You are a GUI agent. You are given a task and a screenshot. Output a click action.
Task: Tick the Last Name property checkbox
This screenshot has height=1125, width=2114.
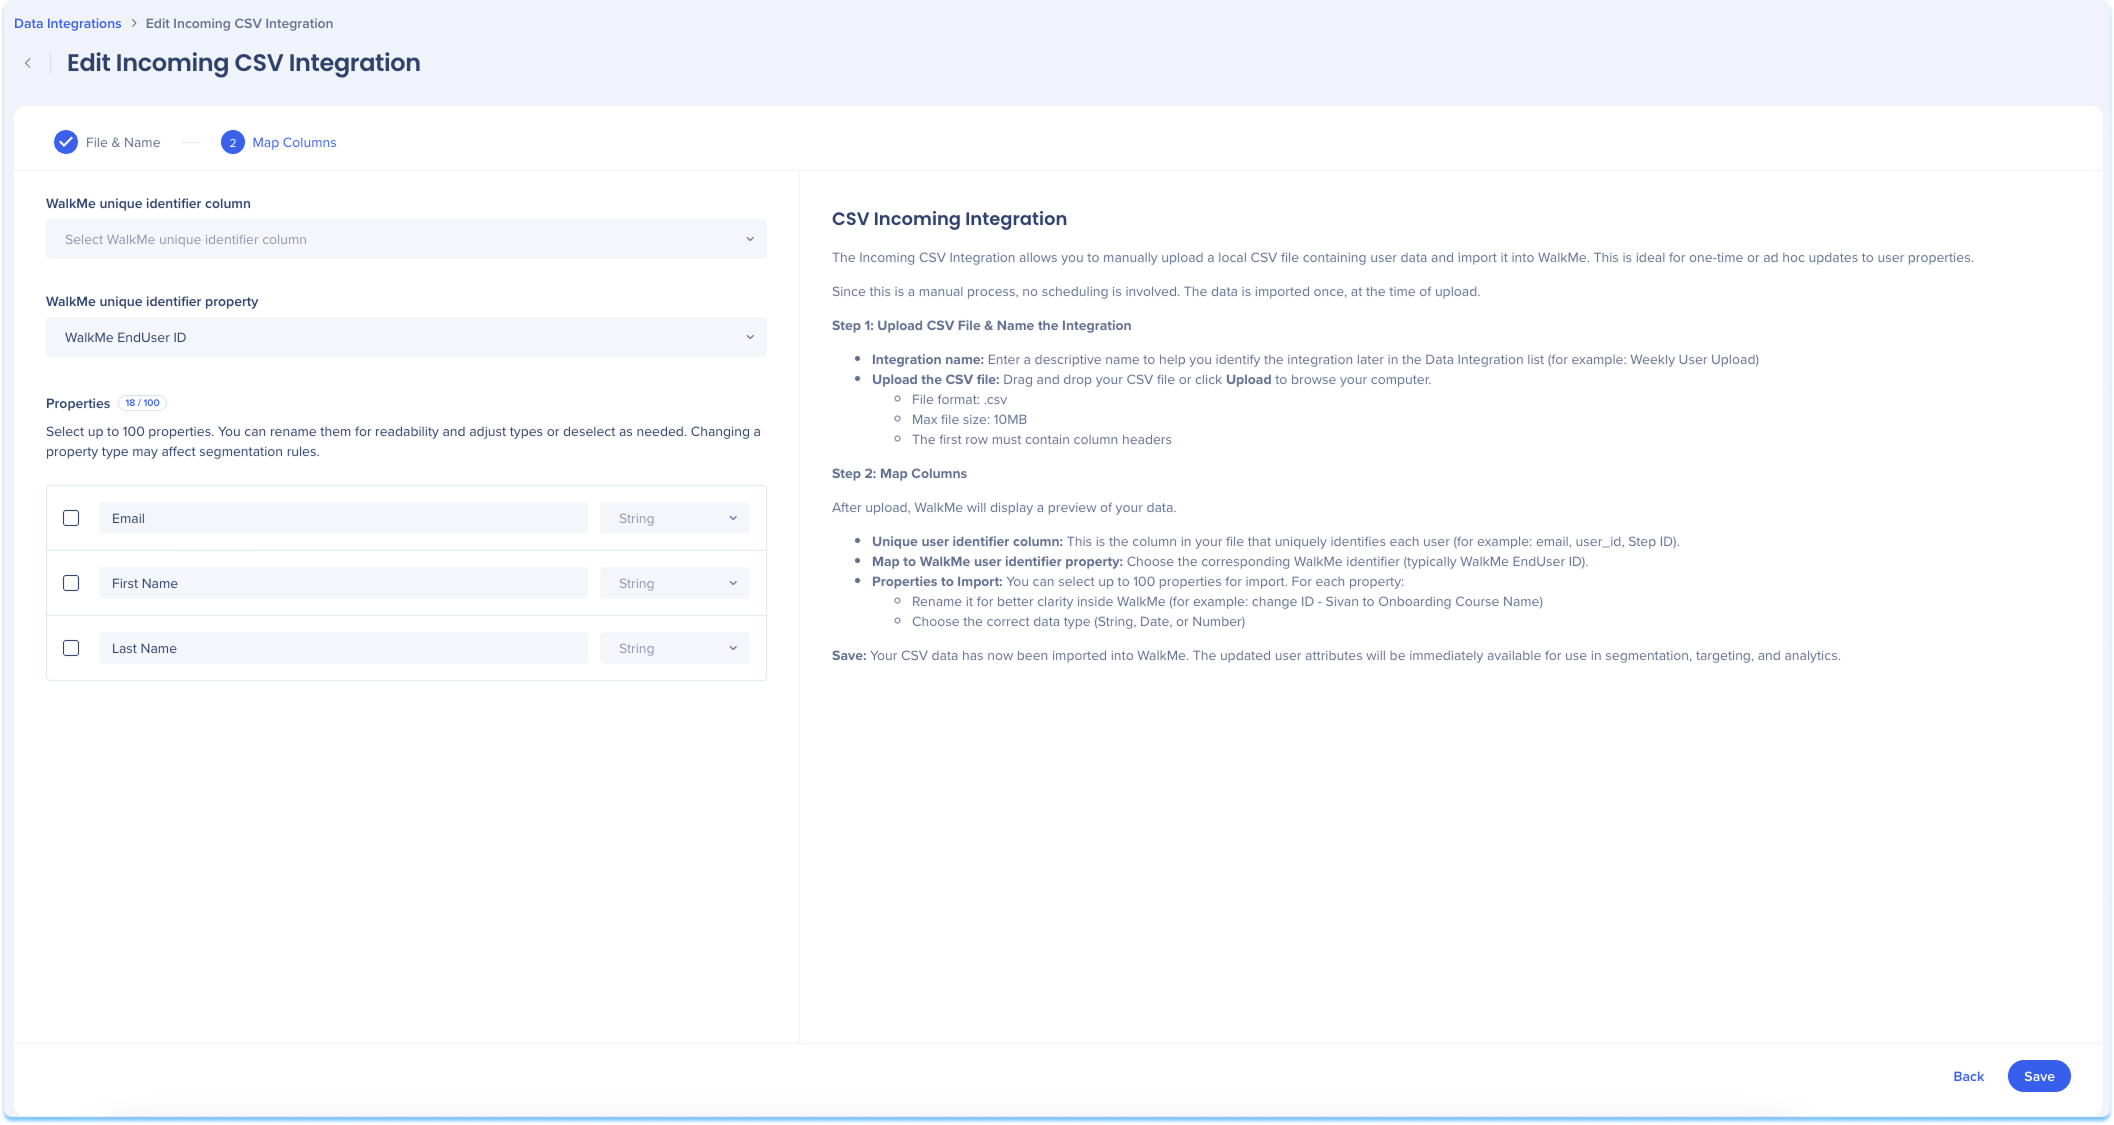click(x=71, y=648)
